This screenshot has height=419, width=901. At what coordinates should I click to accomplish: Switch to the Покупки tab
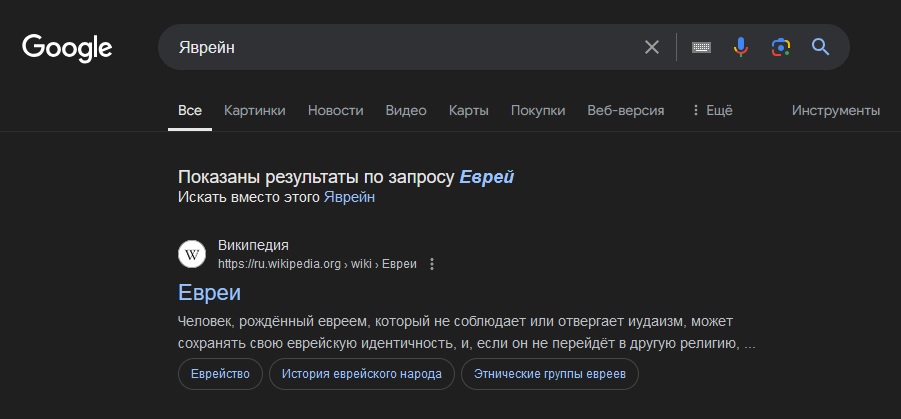coord(538,110)
